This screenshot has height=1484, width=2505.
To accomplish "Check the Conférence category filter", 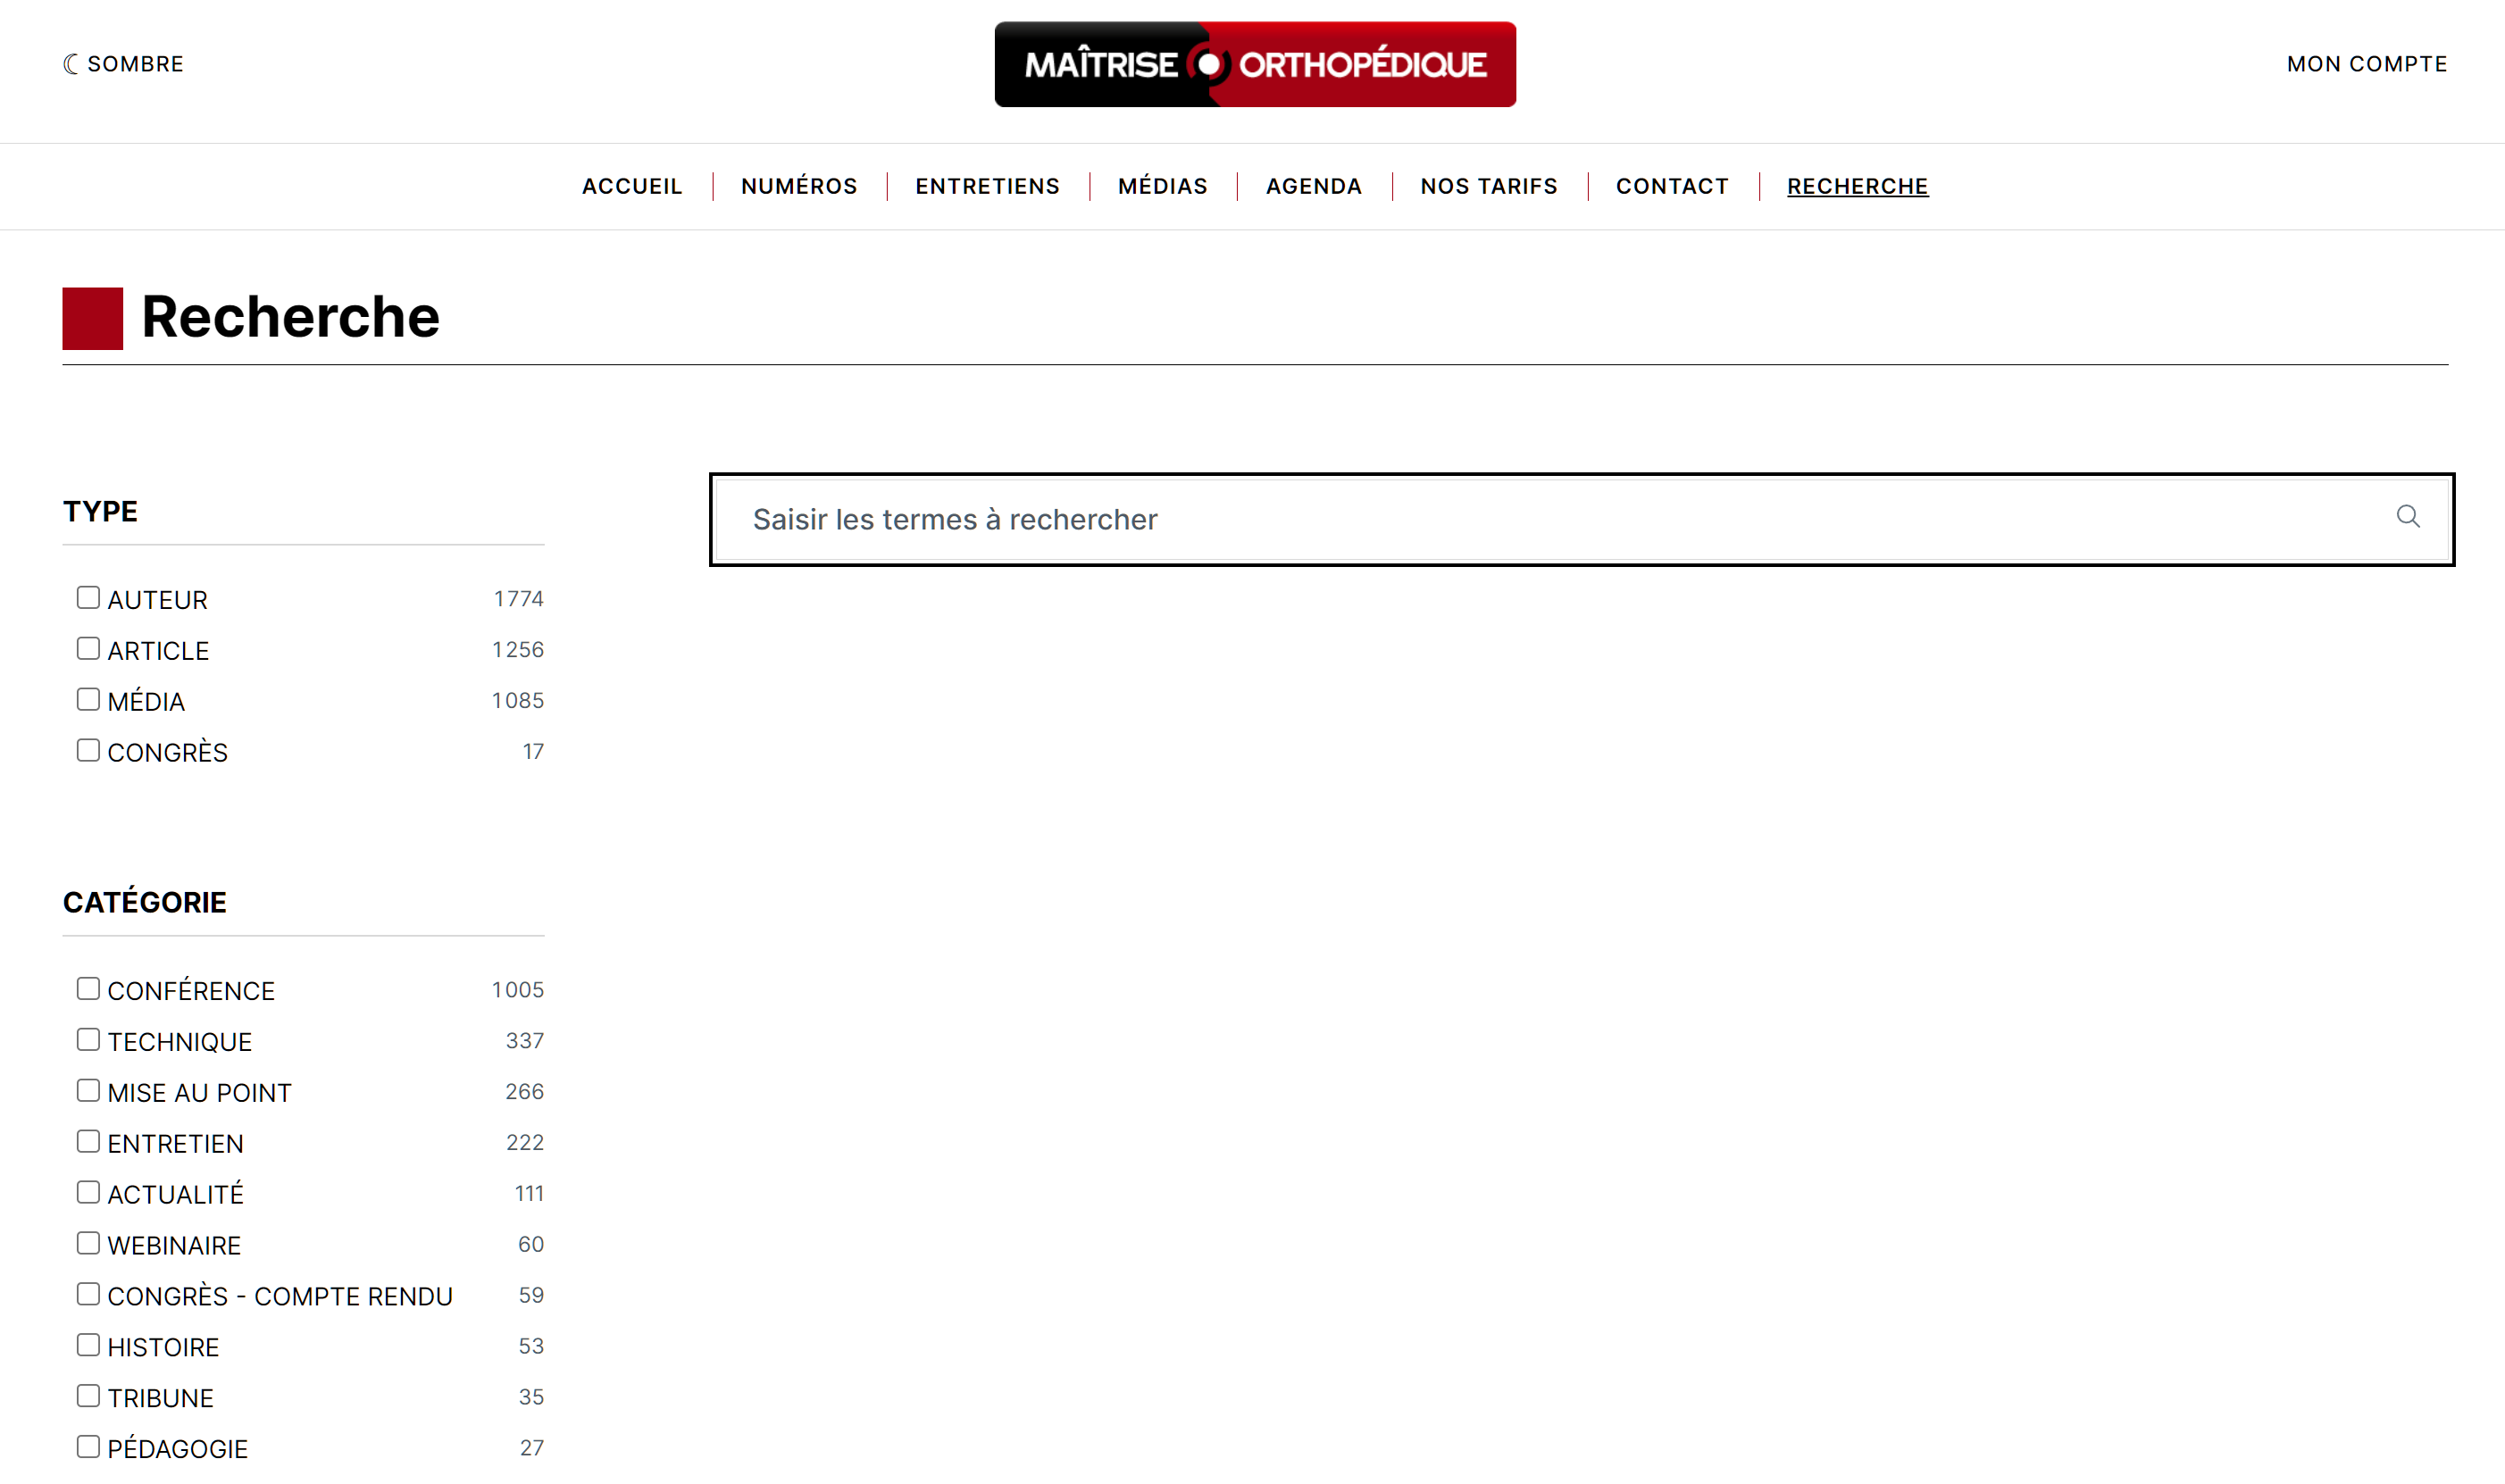I will 88,989.
